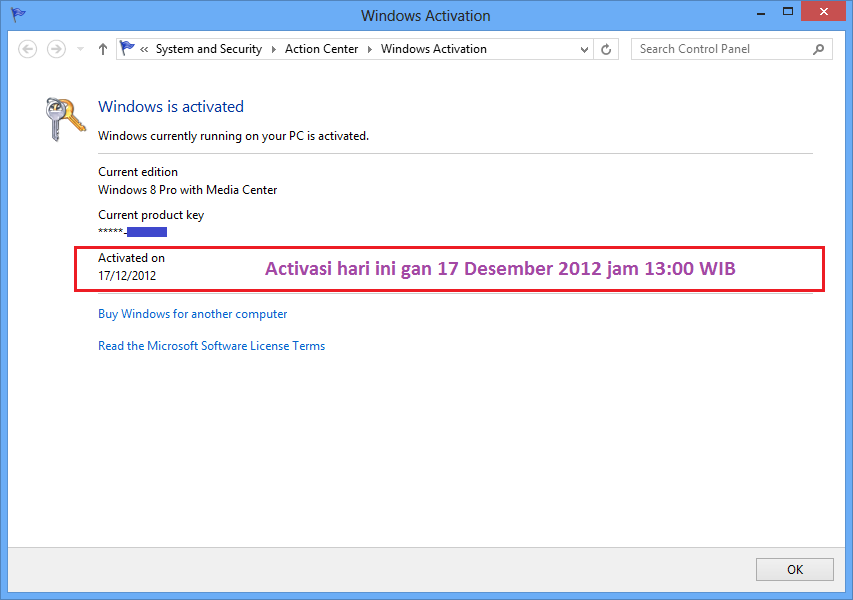Open the recent locations dropdown arrow
The image size is (853, 600).
pos(81,49)
